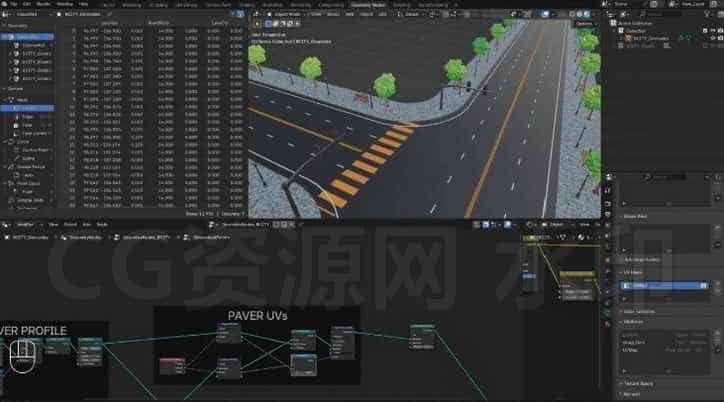The height and width of the screenshot is (402, 724).
Task: Open the viewport Select menu
Action: (333, 14)
